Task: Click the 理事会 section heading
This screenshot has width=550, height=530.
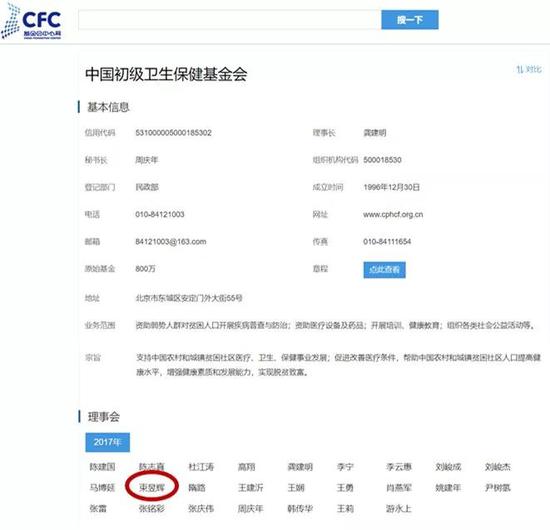Action: point(103,417)
